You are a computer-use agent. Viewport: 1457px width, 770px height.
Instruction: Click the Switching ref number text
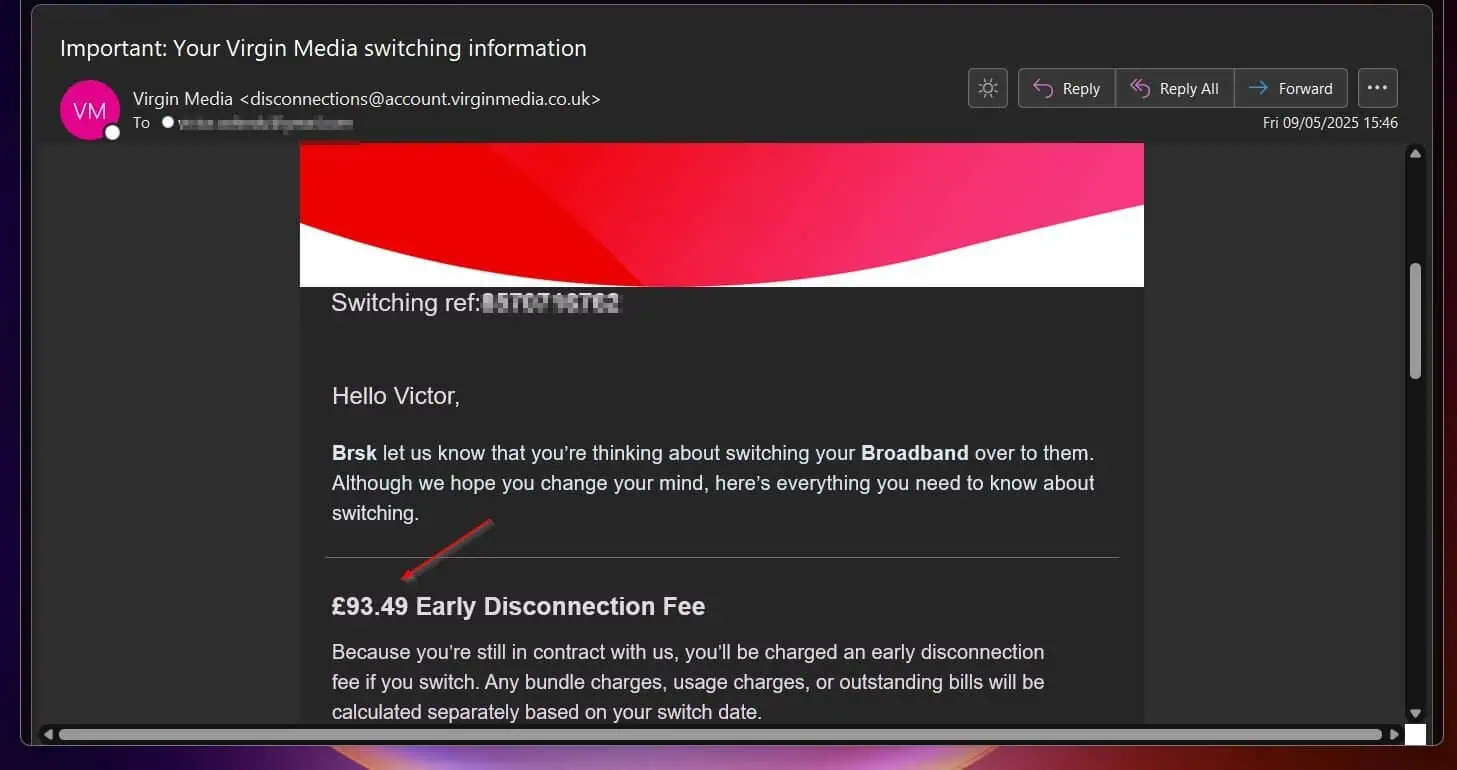click(x=552, y=303)
